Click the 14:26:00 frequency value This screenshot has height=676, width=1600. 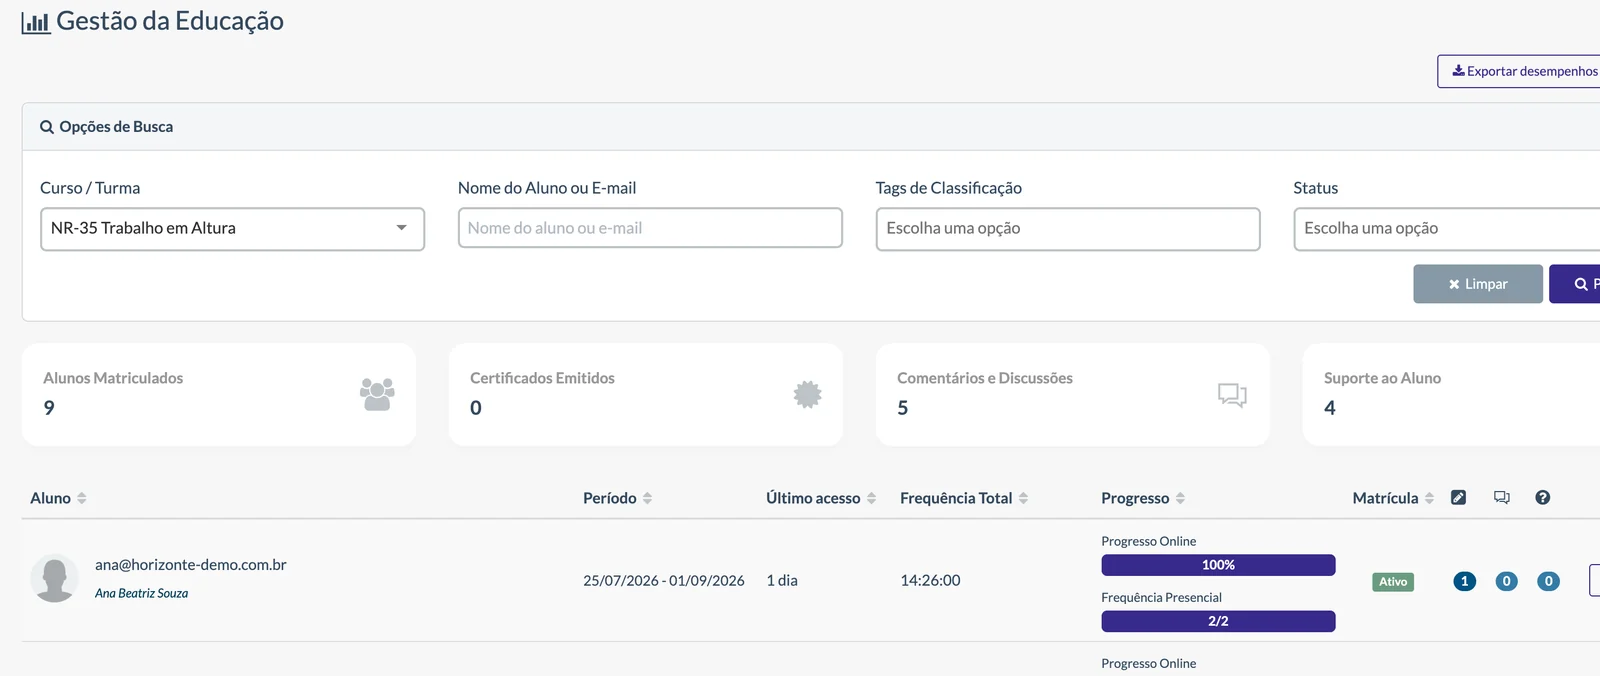click(930, 580)
